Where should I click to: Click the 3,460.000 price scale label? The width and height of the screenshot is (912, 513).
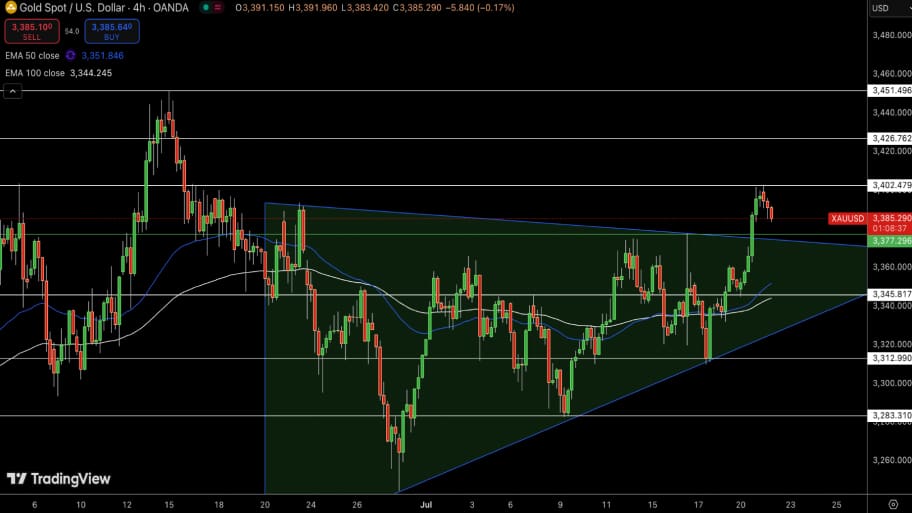[x=892, y=74]
